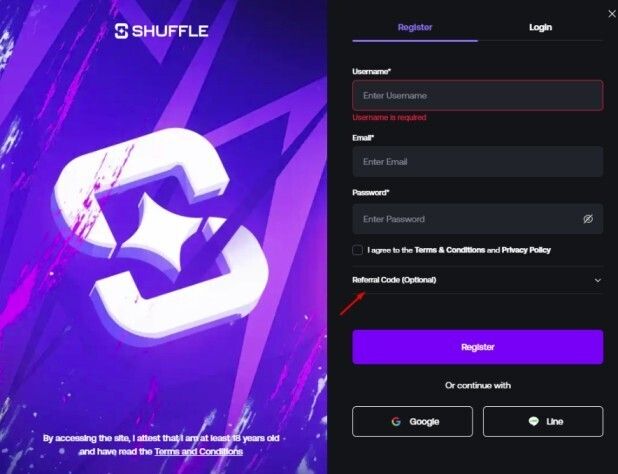Image resolution: width=618 pixels, height=474 pixels.
Task: Click the purple Register button
Action: 477,347
